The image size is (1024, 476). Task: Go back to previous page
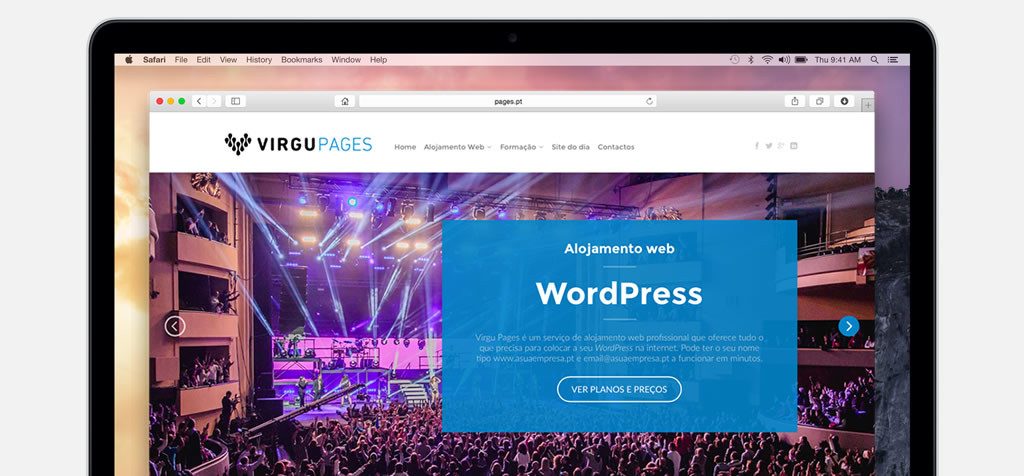click(199, 101)
